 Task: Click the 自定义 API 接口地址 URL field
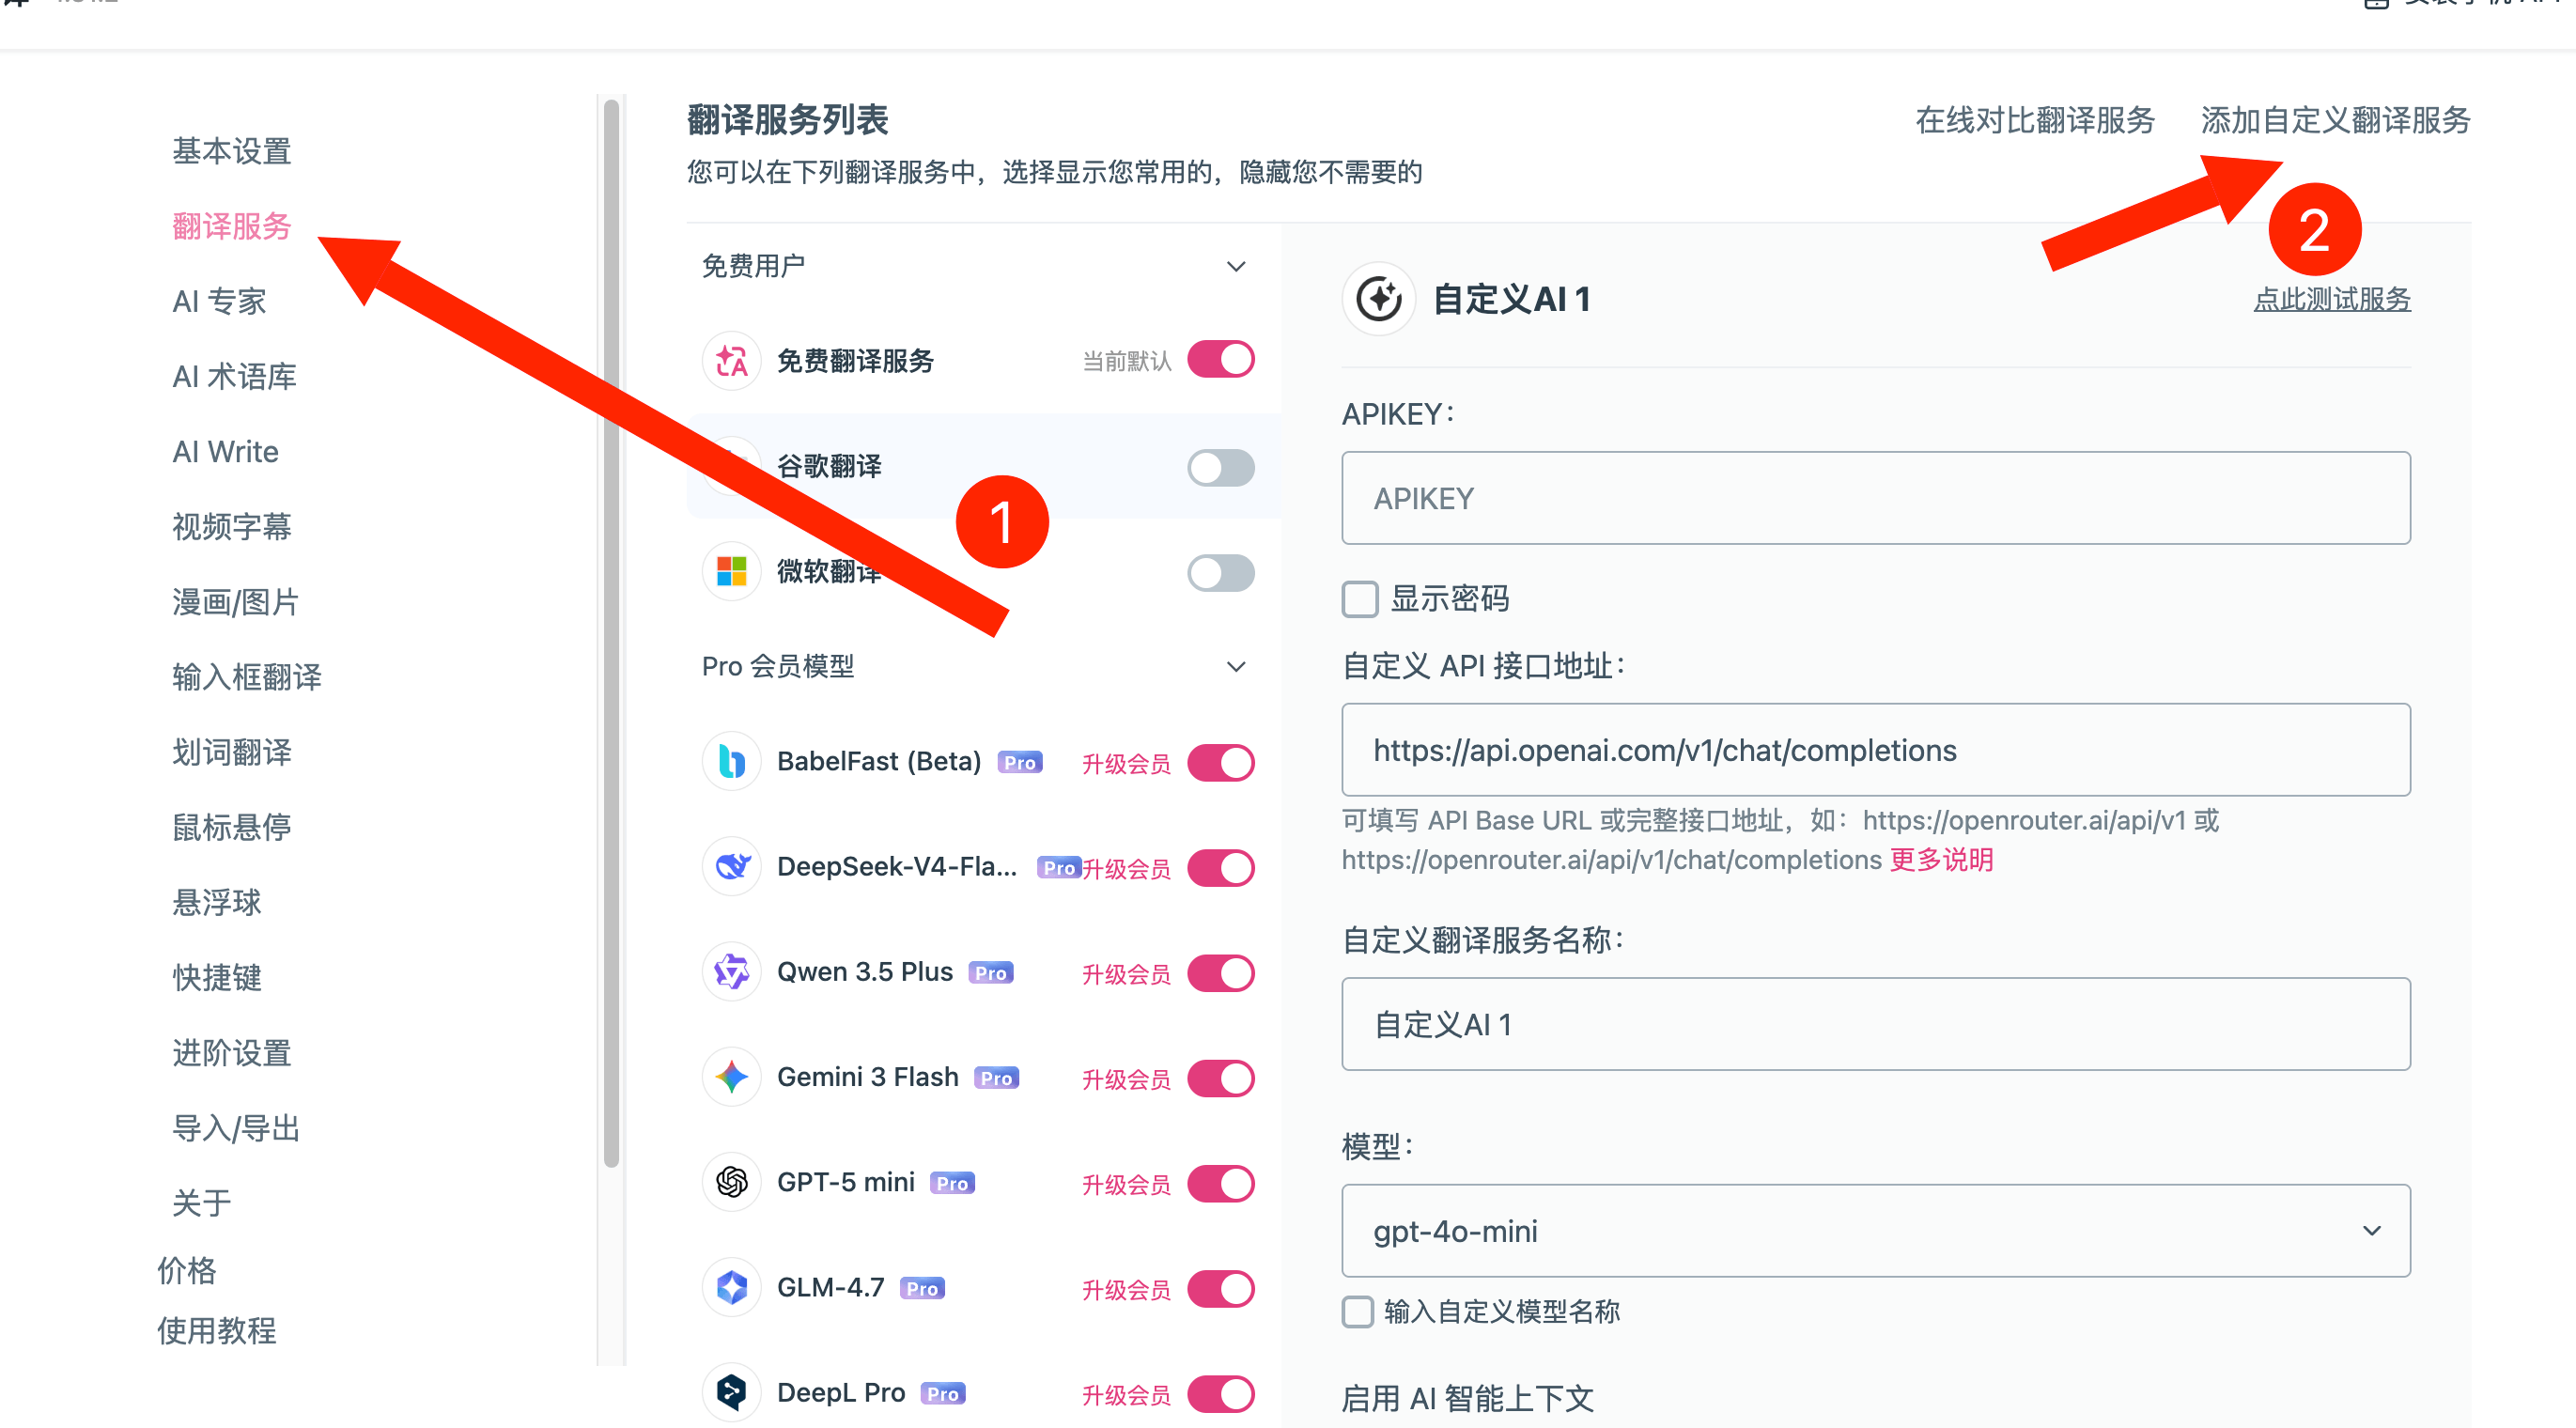point(1875,750)
